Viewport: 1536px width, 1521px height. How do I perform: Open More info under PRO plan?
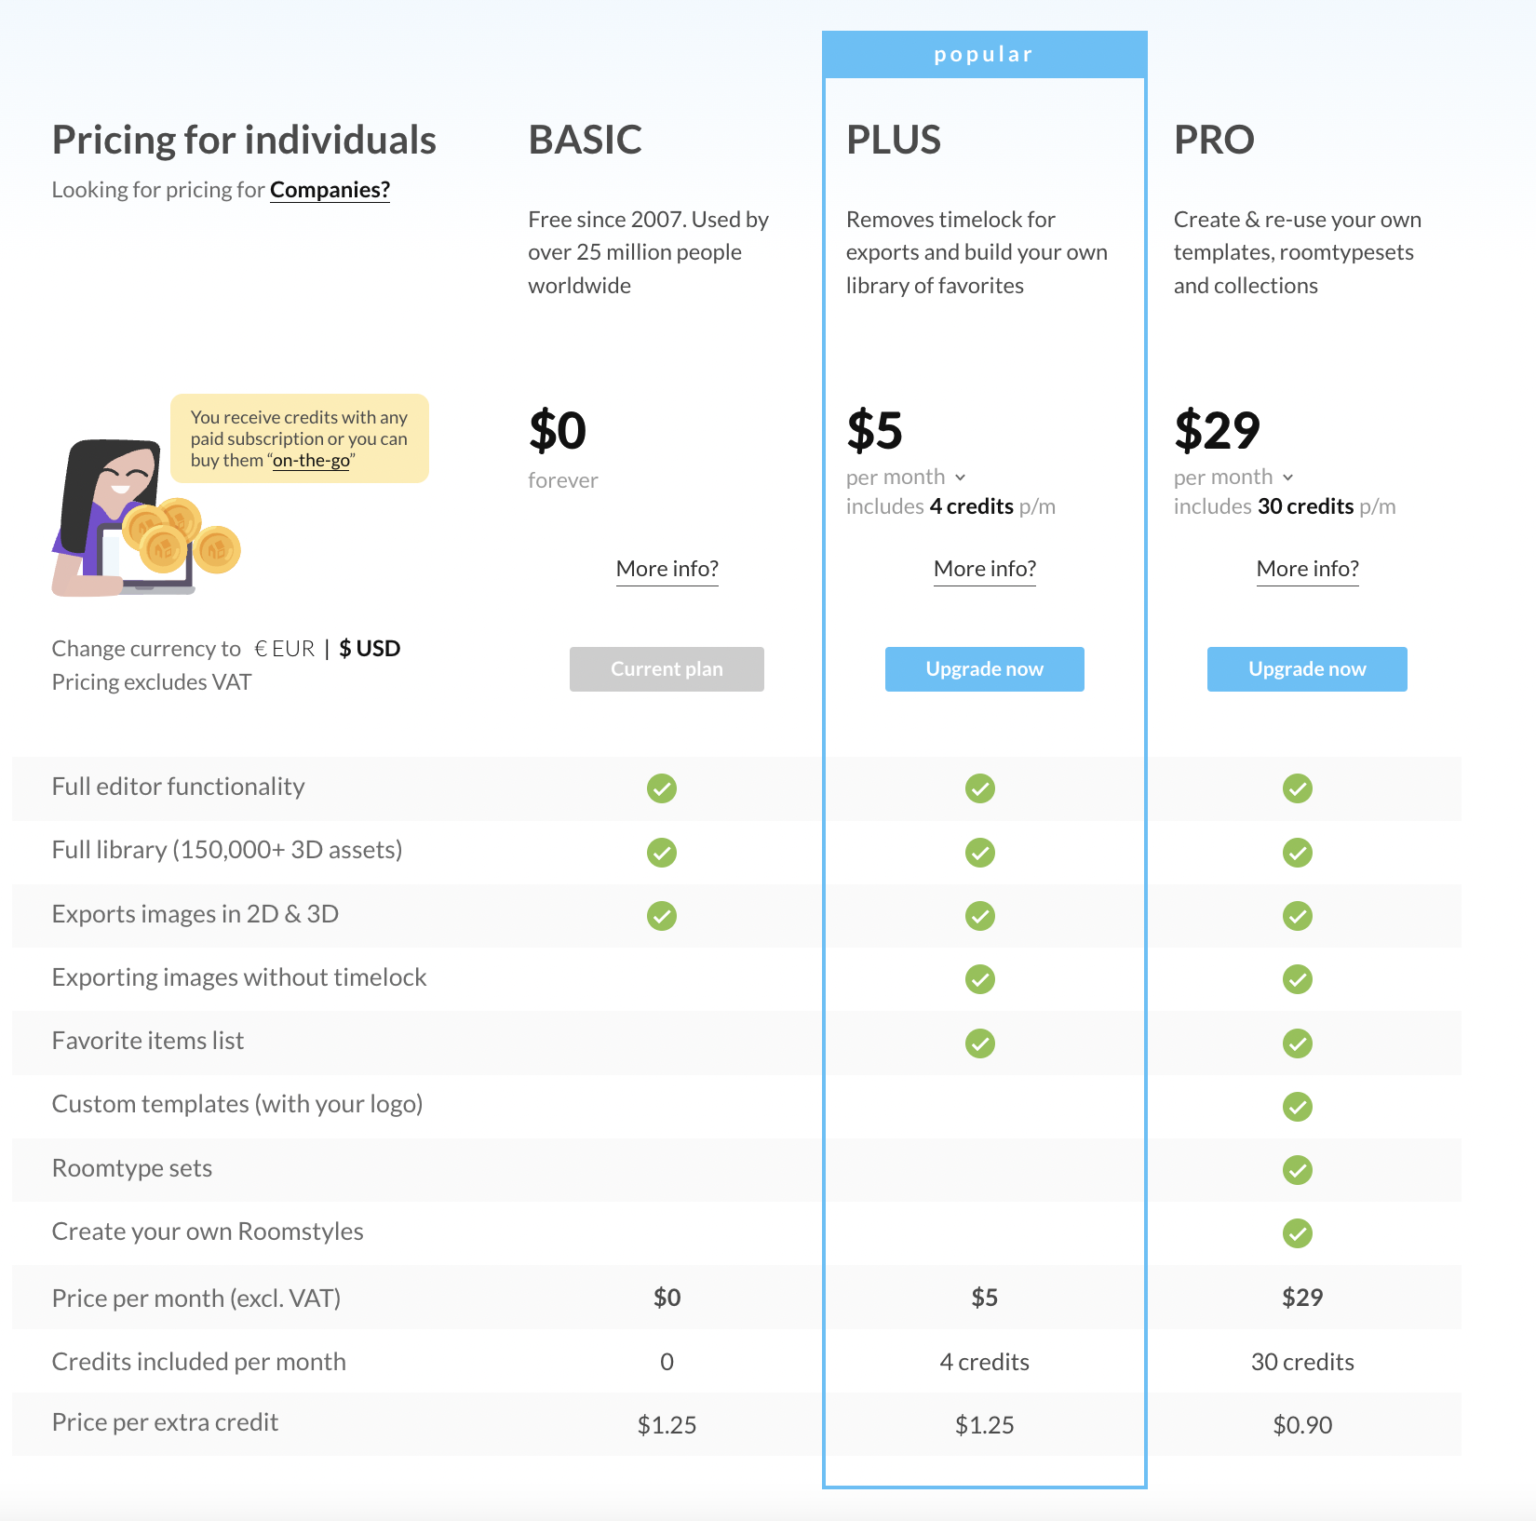1307,569
